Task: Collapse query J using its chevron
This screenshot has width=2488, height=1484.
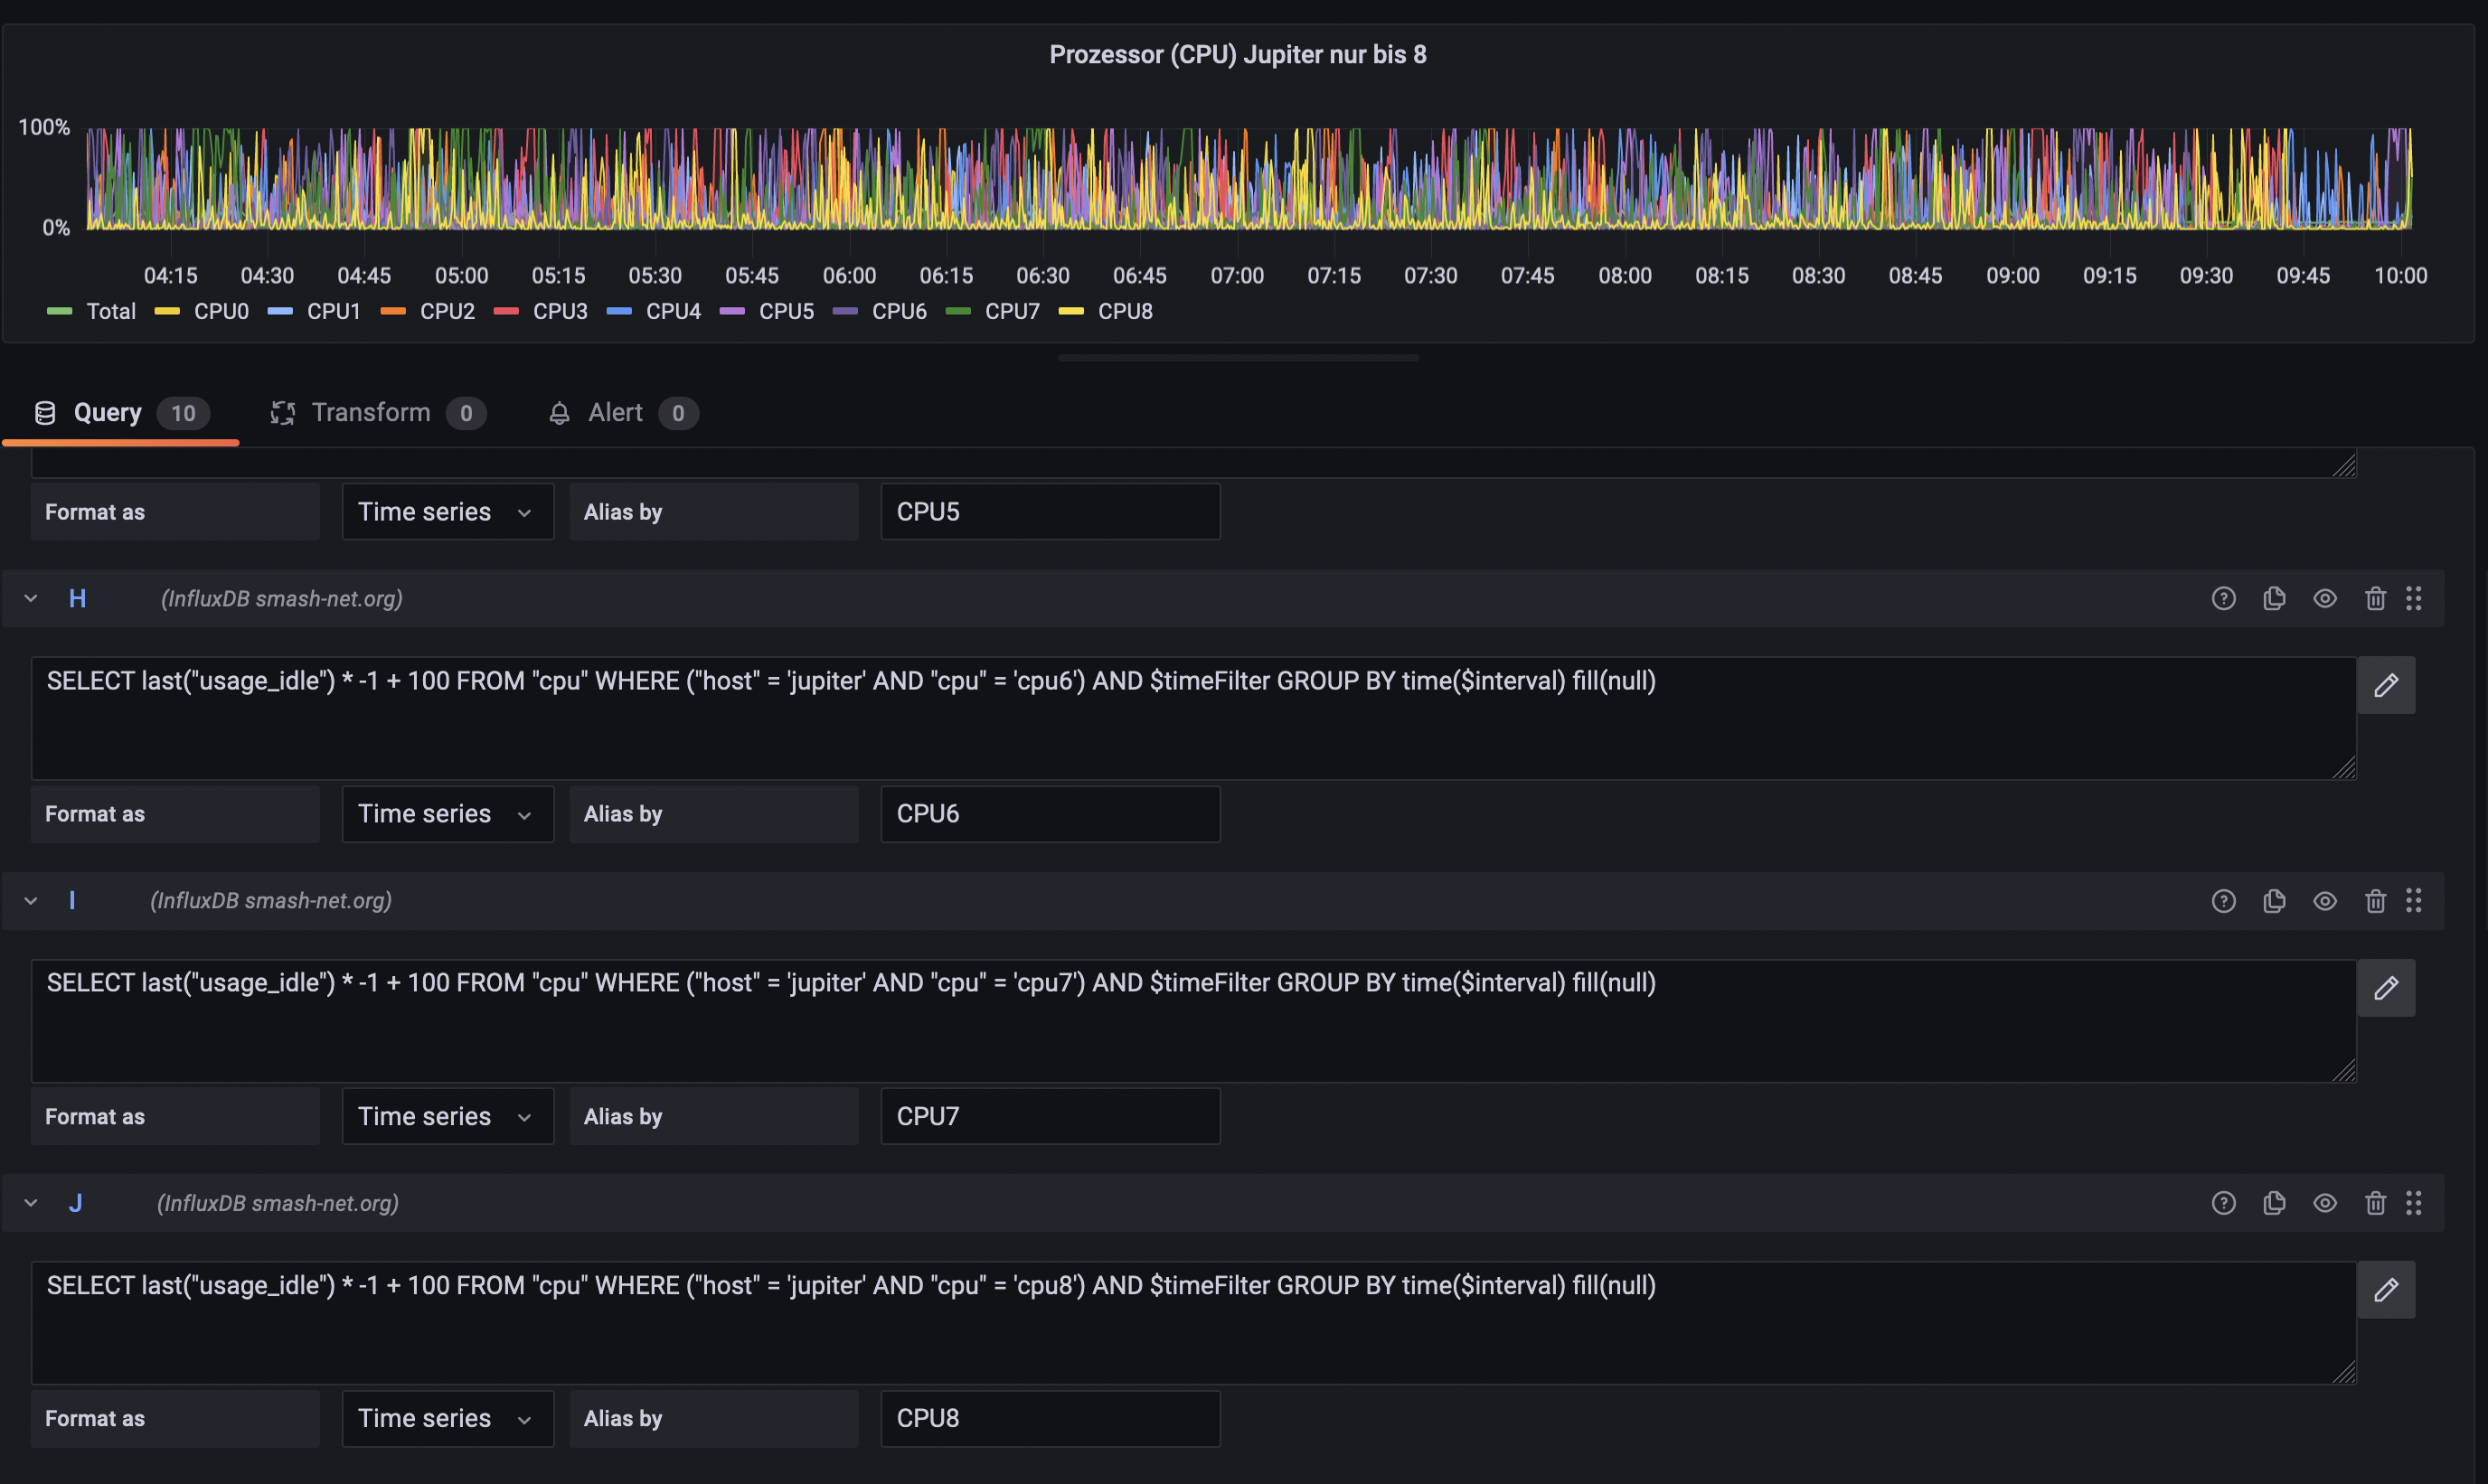Action: point(30,1203)
